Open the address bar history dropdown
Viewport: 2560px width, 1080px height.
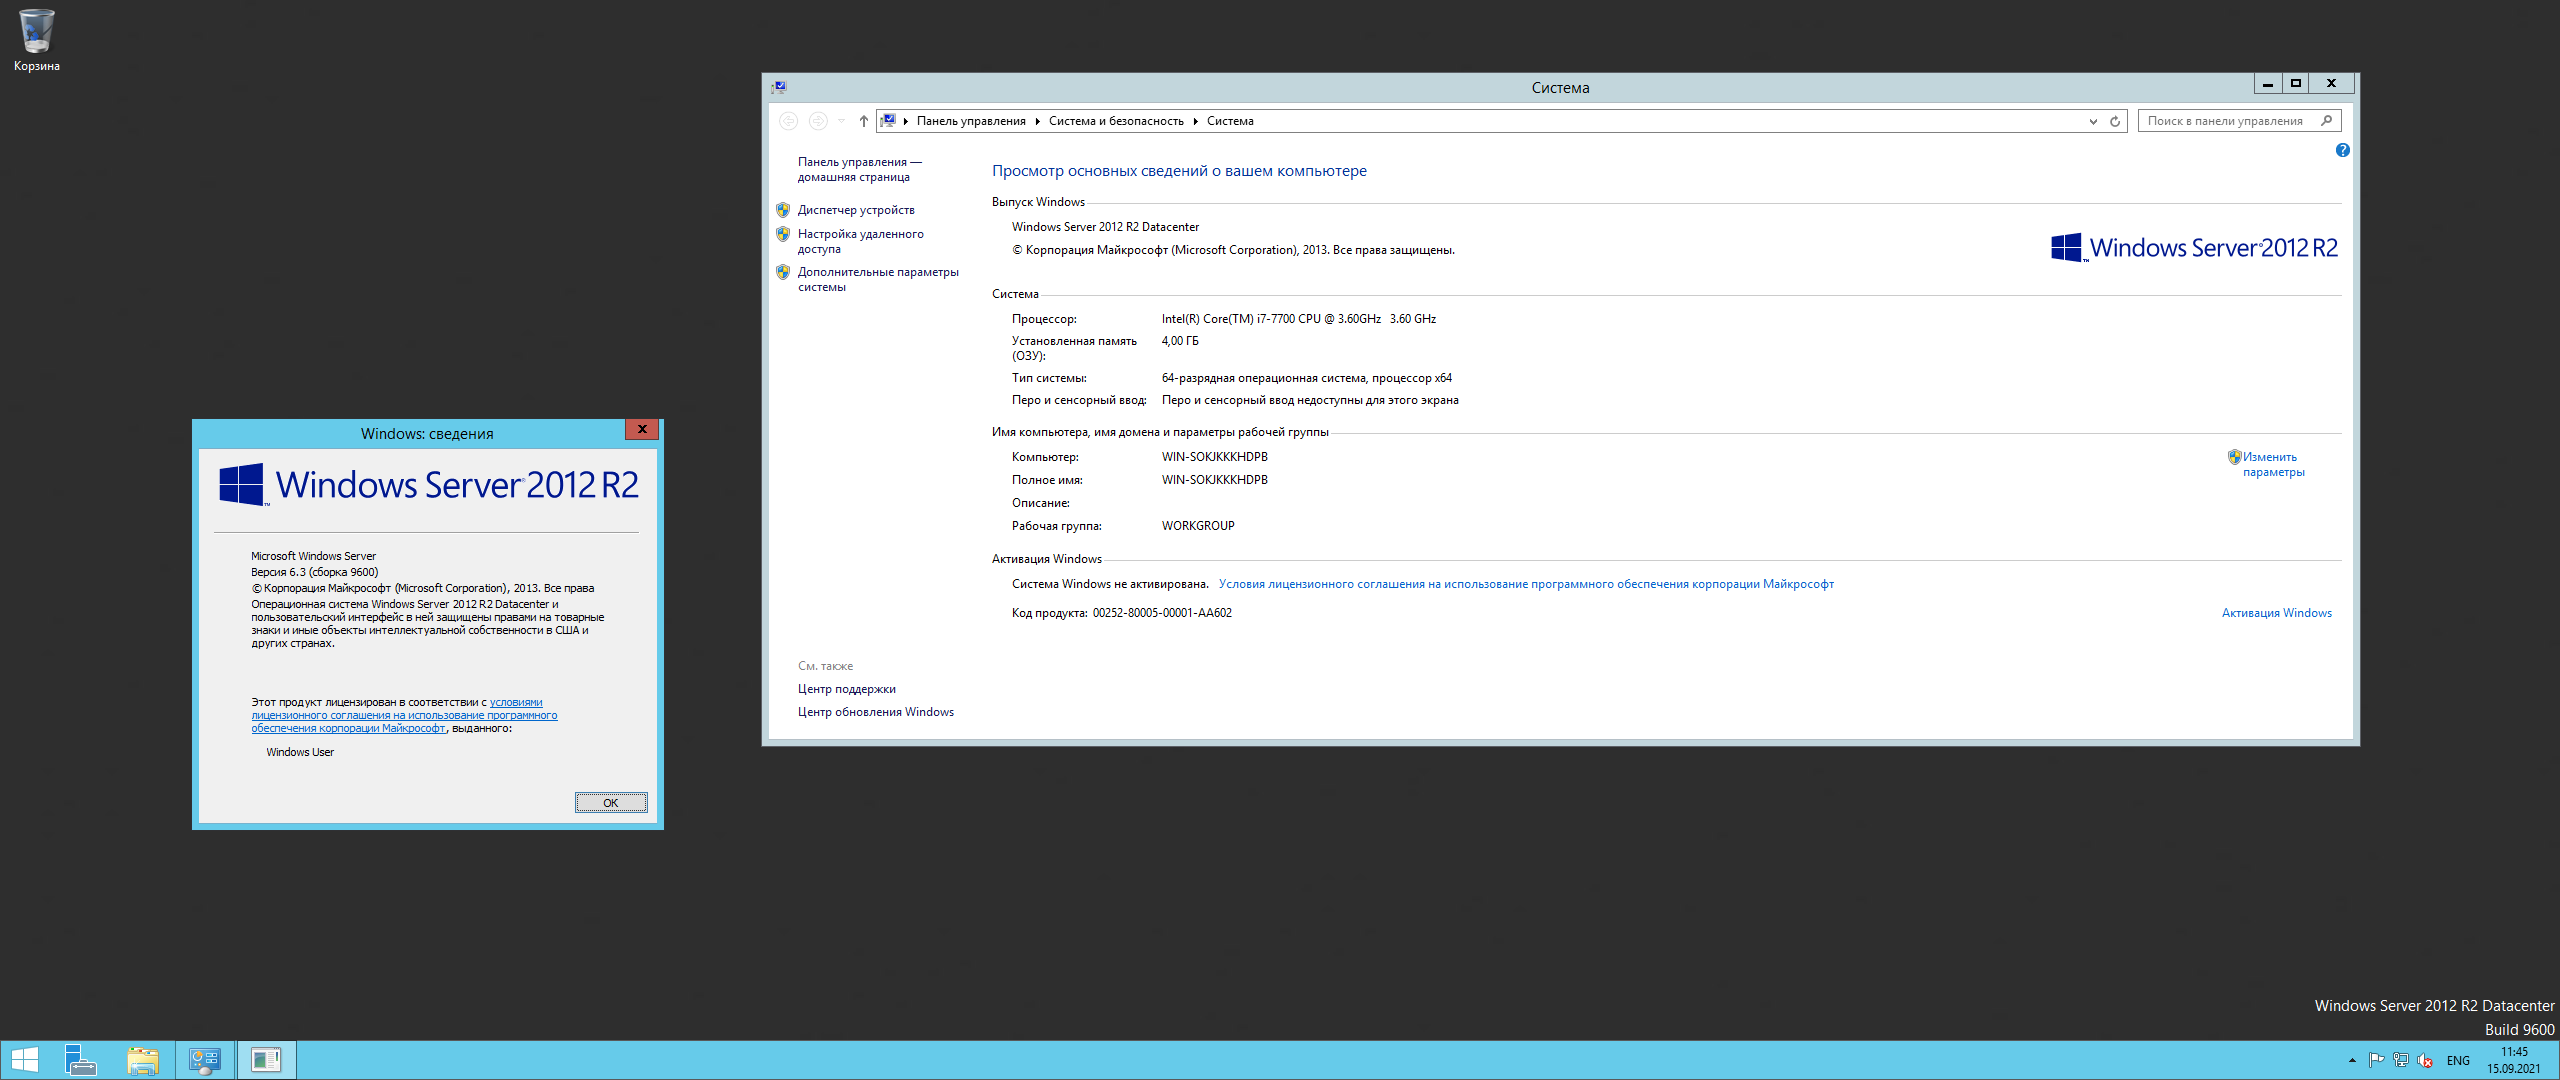pyautogui.click(x=2093, y=121)
